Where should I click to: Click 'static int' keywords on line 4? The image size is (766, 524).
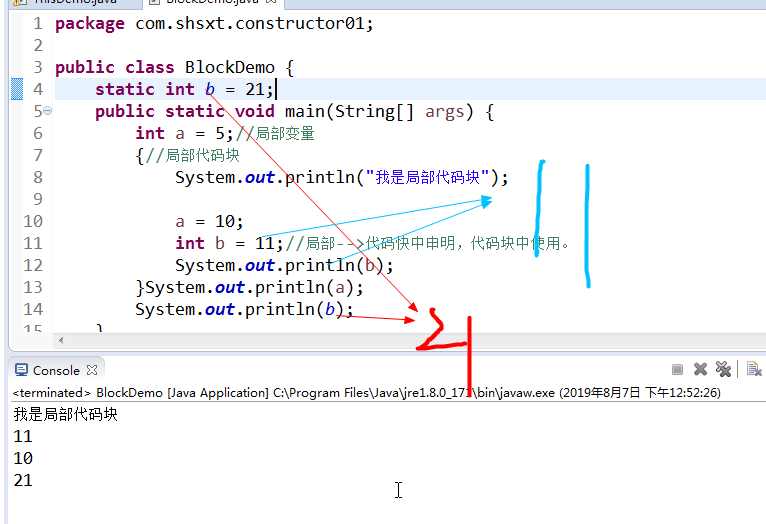click(x=145, y=89)
